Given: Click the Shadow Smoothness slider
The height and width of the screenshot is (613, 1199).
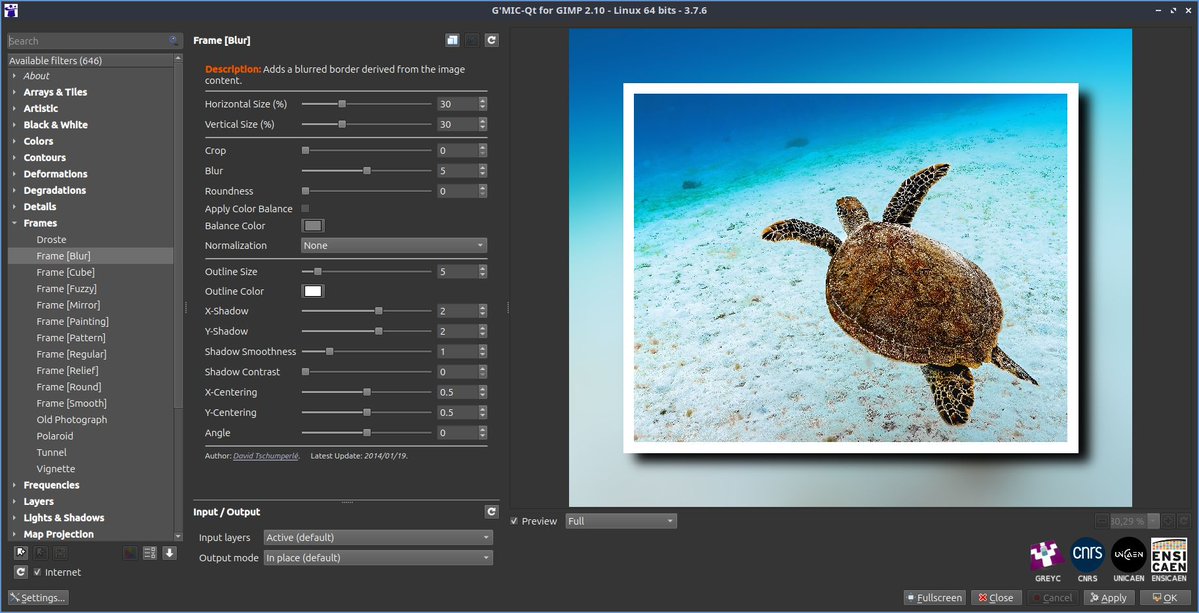Looking at the screenshot, I should 366,352.
